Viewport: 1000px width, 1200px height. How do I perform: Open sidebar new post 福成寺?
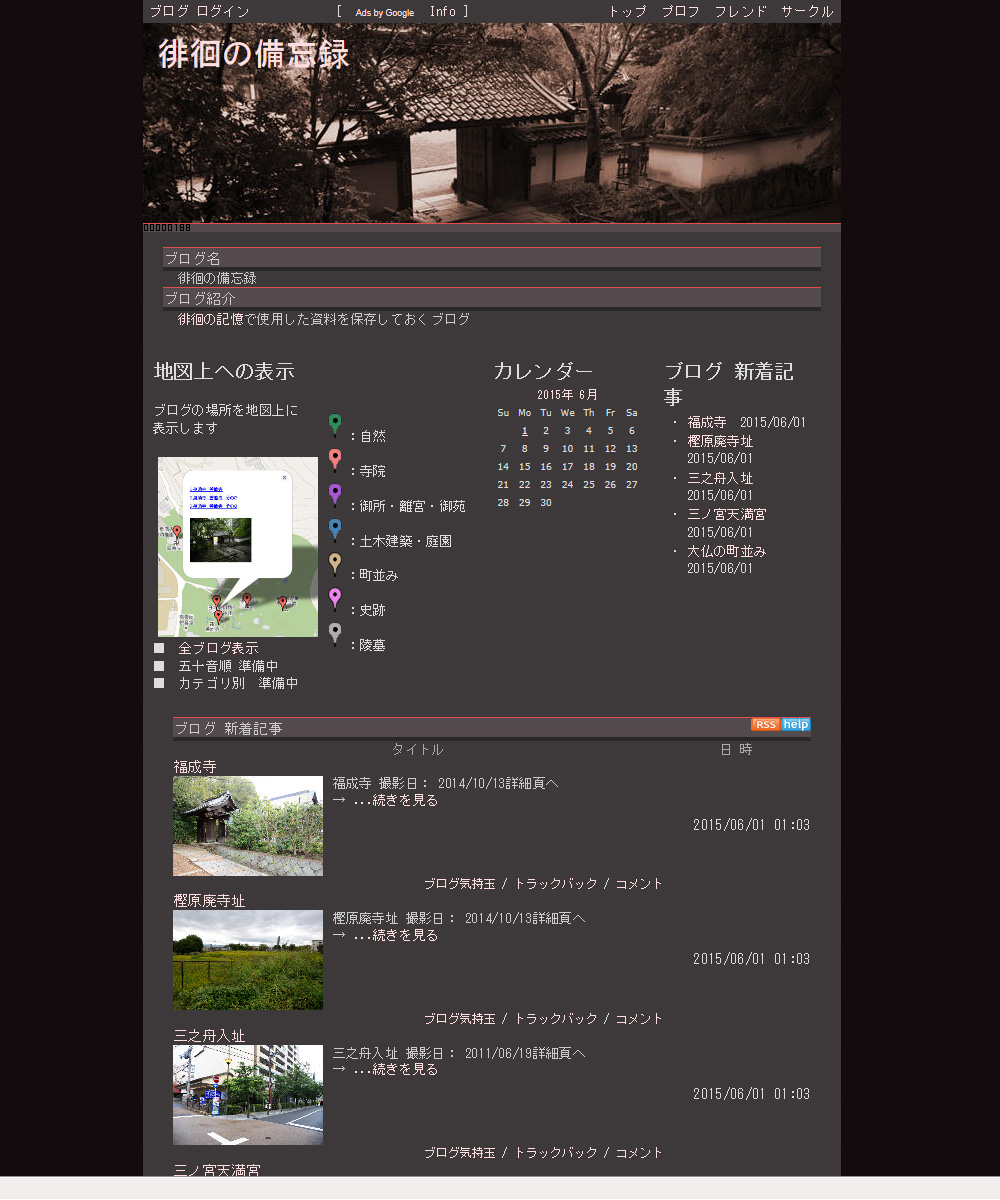pyautogui.click(x=707, y=422)
